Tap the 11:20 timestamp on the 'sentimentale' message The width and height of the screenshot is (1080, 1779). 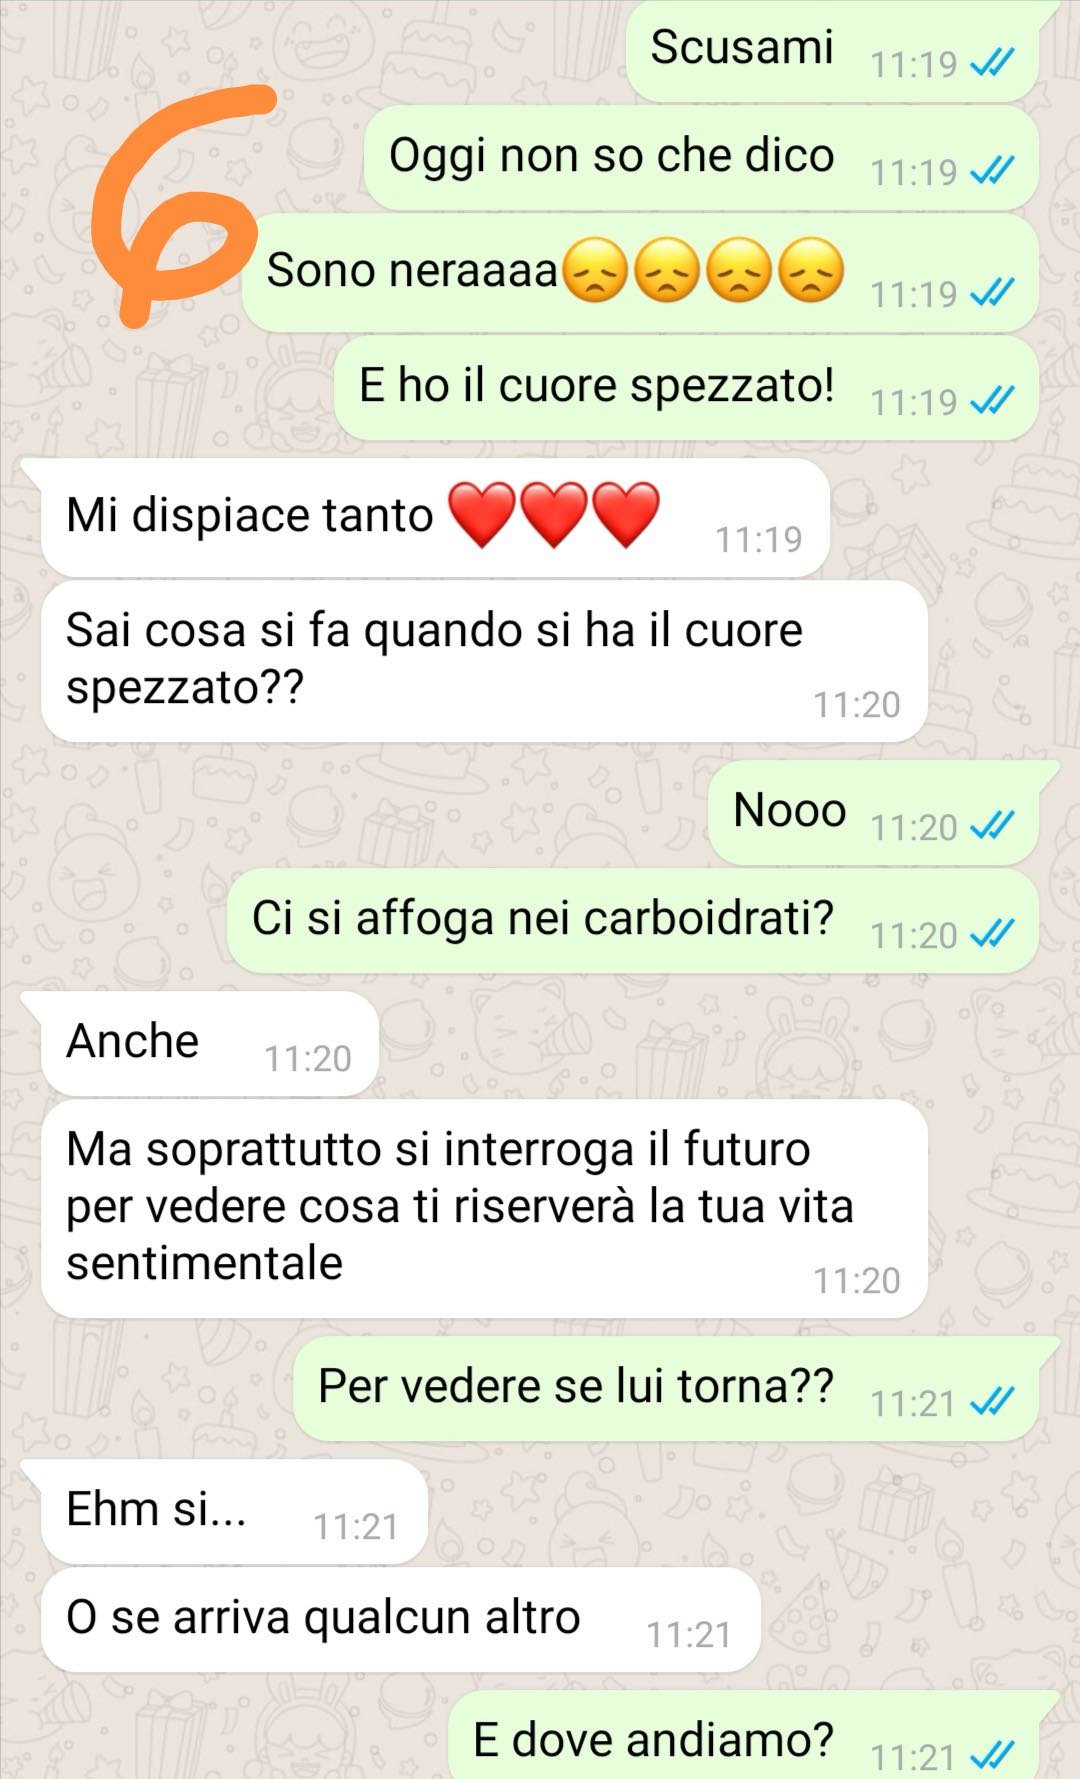coord(857,1281)
